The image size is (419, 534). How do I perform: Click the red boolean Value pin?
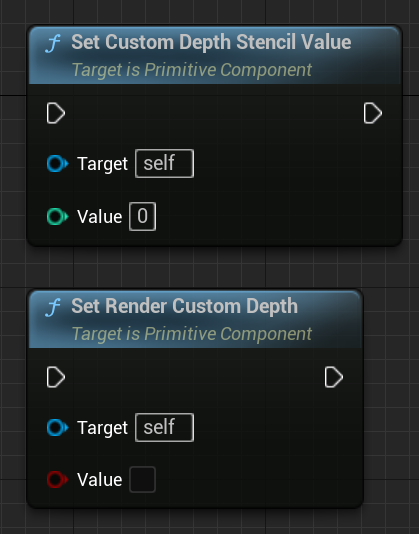(x=57, y=480)
